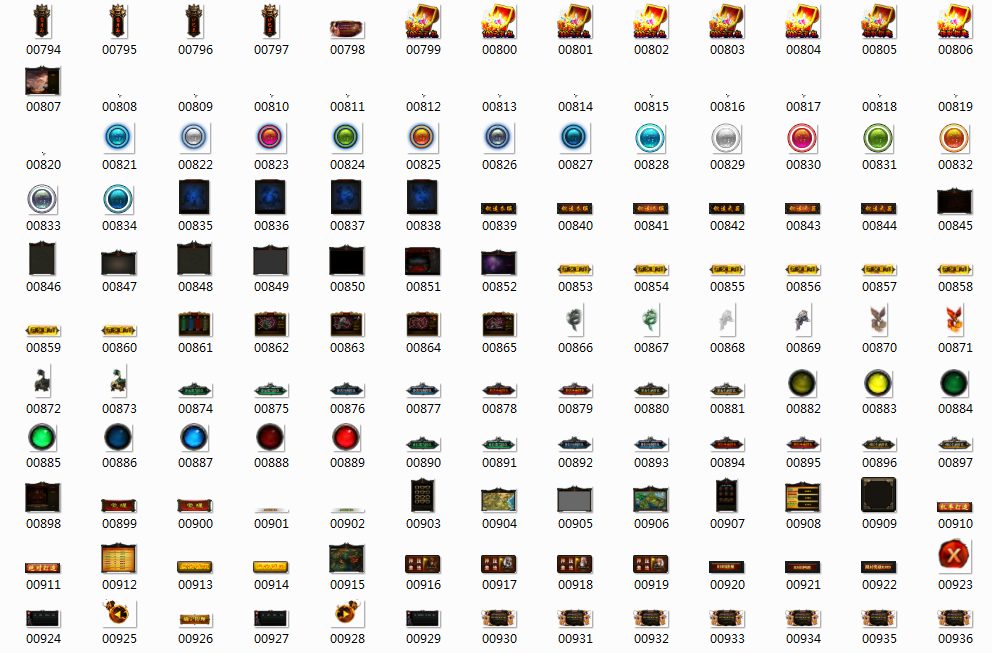Select the portrait thumbnail 00807

point(42,81)
